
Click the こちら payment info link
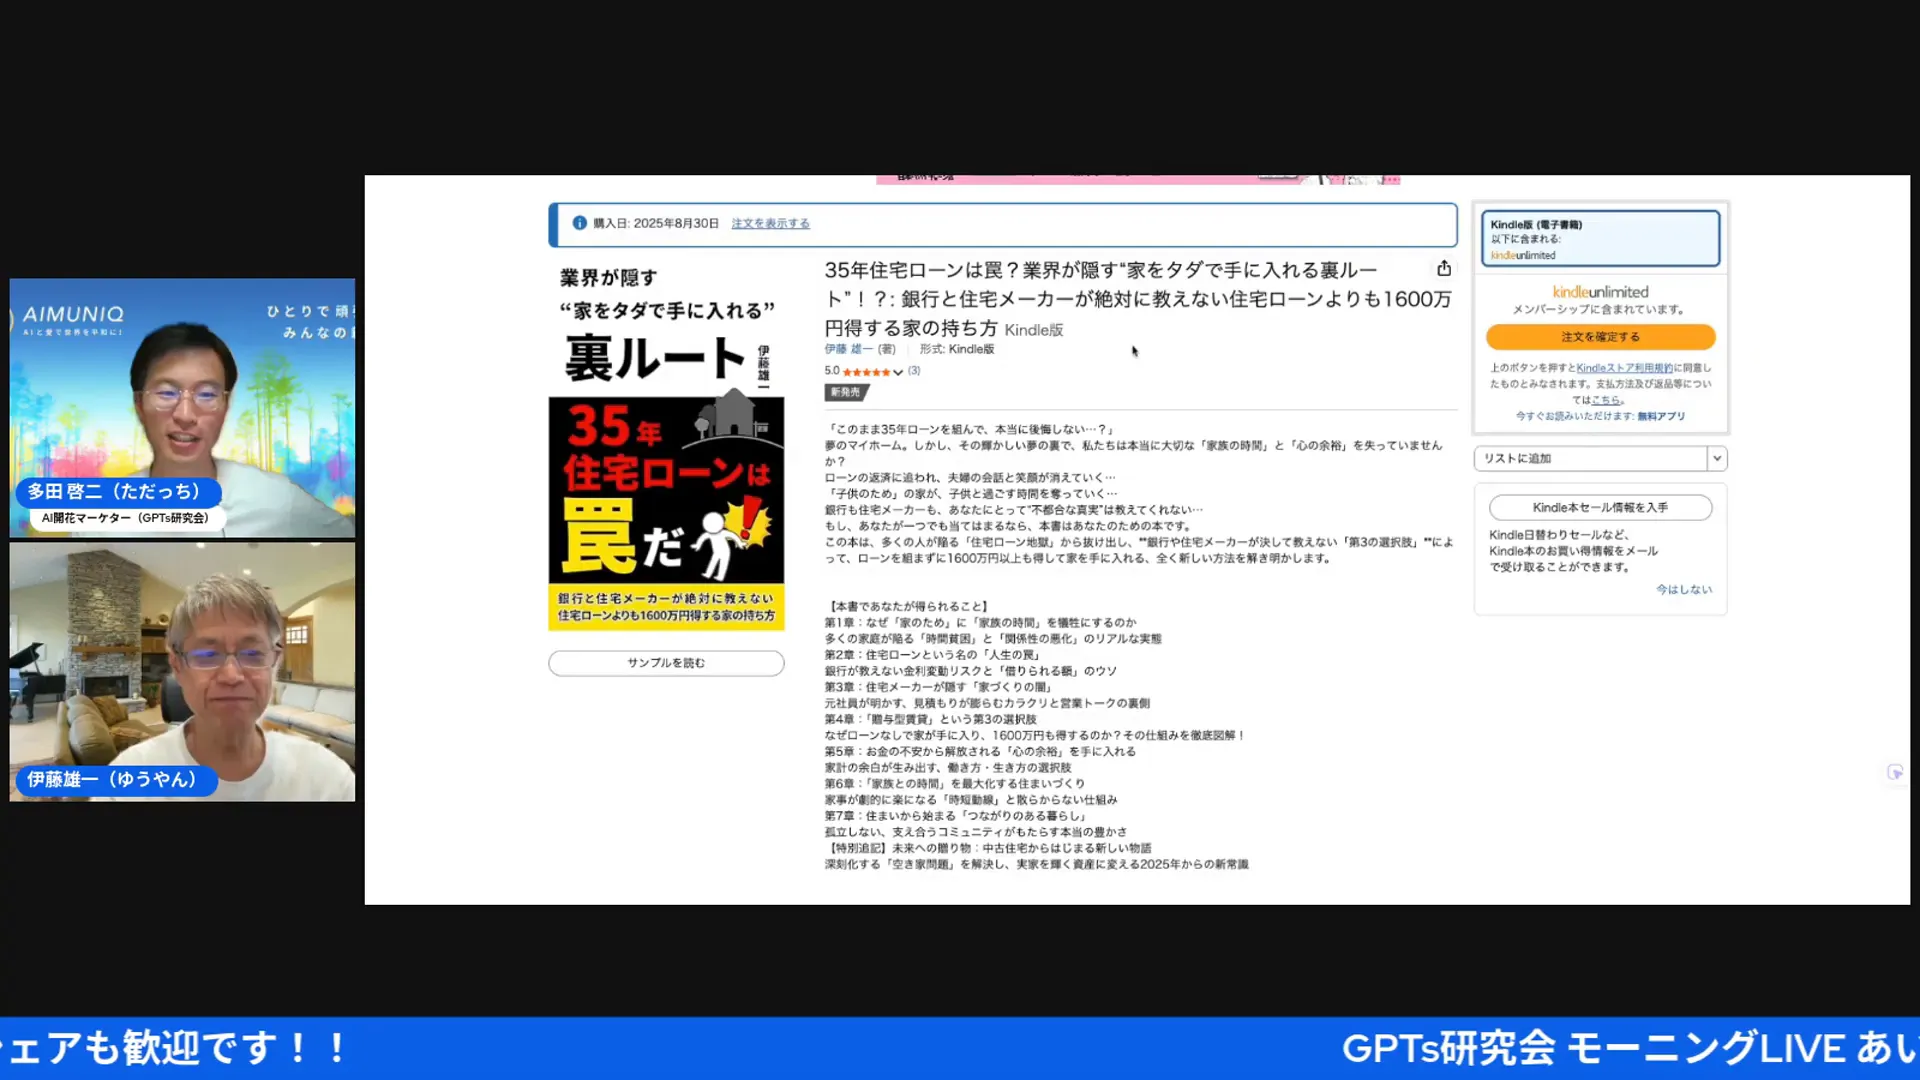[1607, 400]
